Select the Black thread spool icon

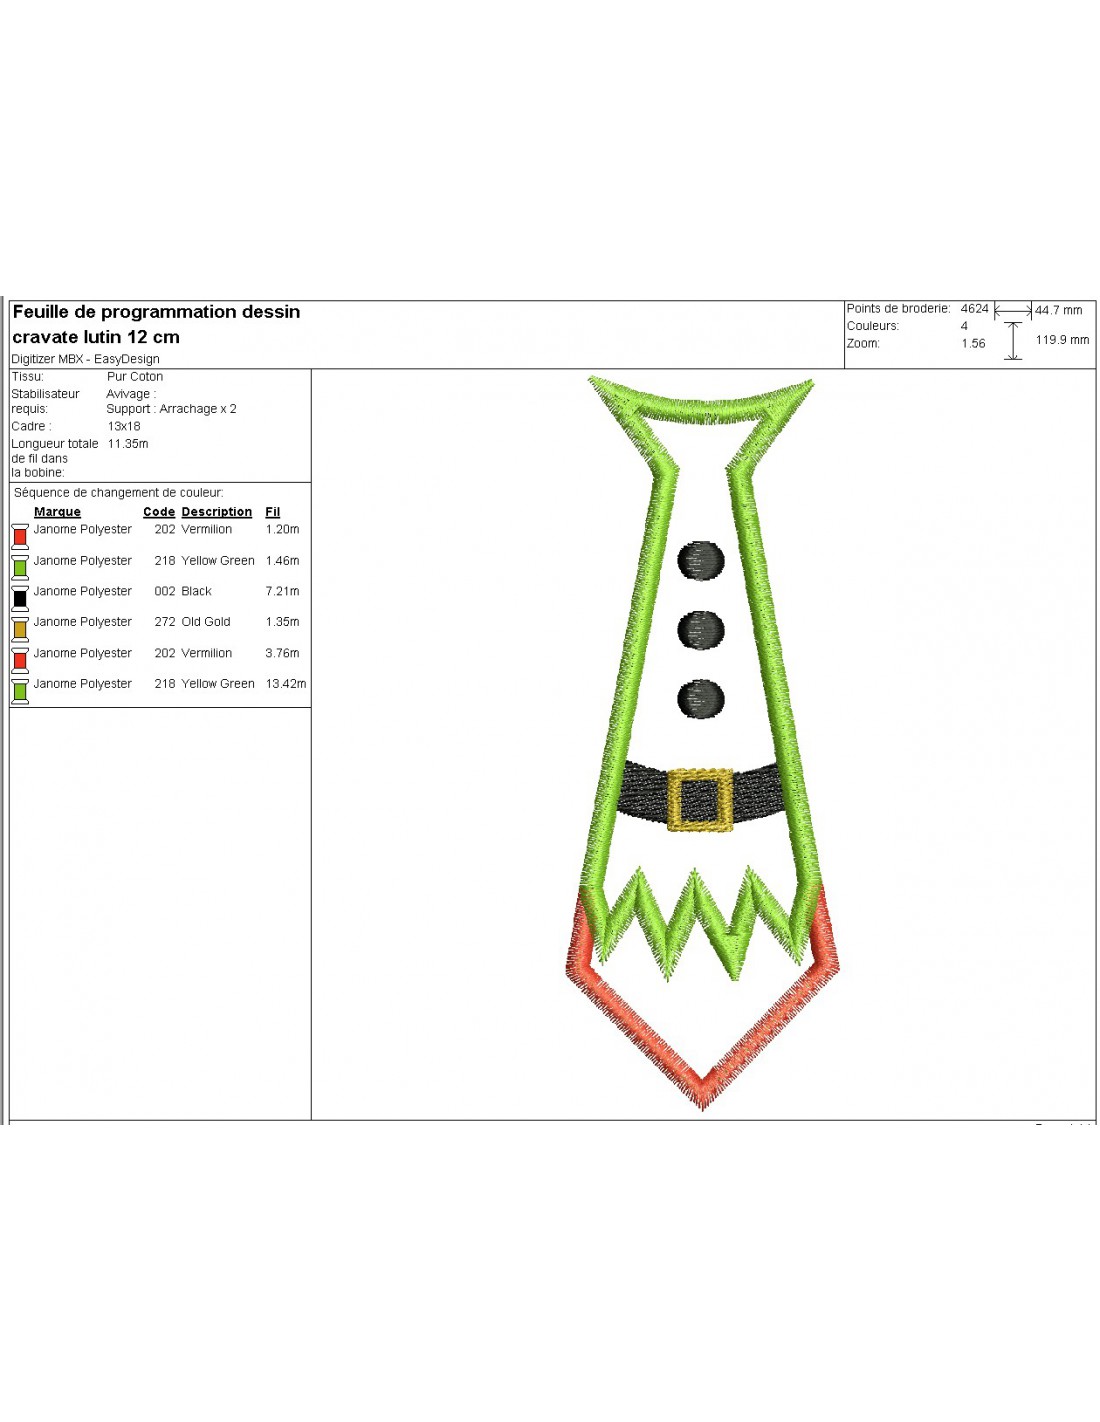[20, 598]
